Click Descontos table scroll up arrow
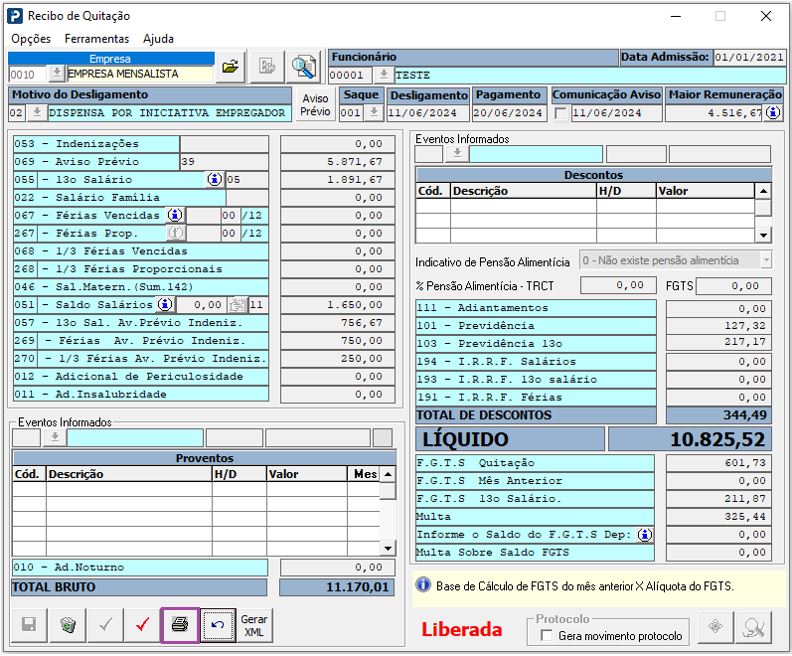Image resolution: width=792 pixels, height=656 pixels. pos(763,191)
